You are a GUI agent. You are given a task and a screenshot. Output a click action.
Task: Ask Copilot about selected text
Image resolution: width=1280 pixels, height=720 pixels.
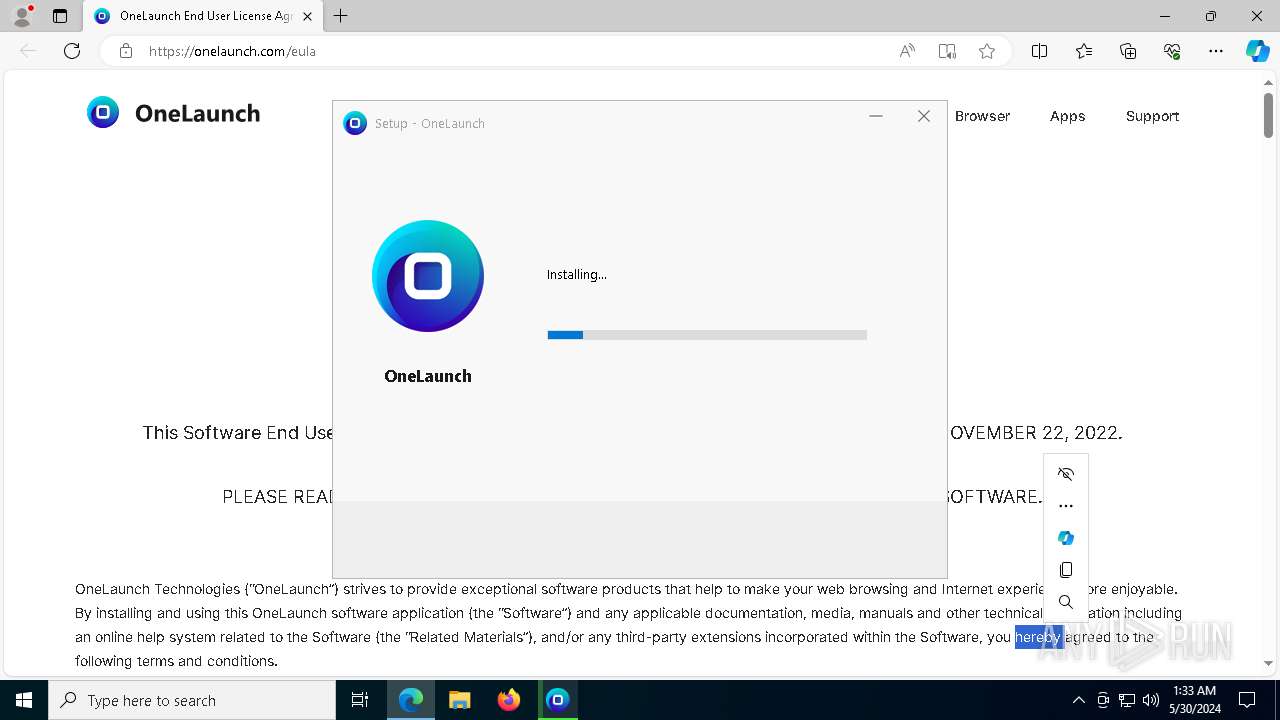click(1066, 538)
